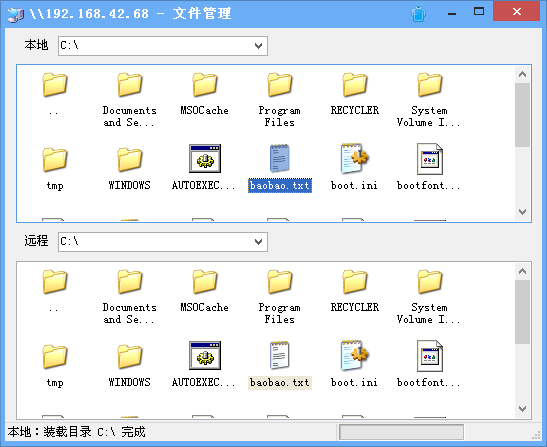This screenshot has height=447, width=547.
Task: Select remote boot.ini file icon
Action: [x=354, y=356]
